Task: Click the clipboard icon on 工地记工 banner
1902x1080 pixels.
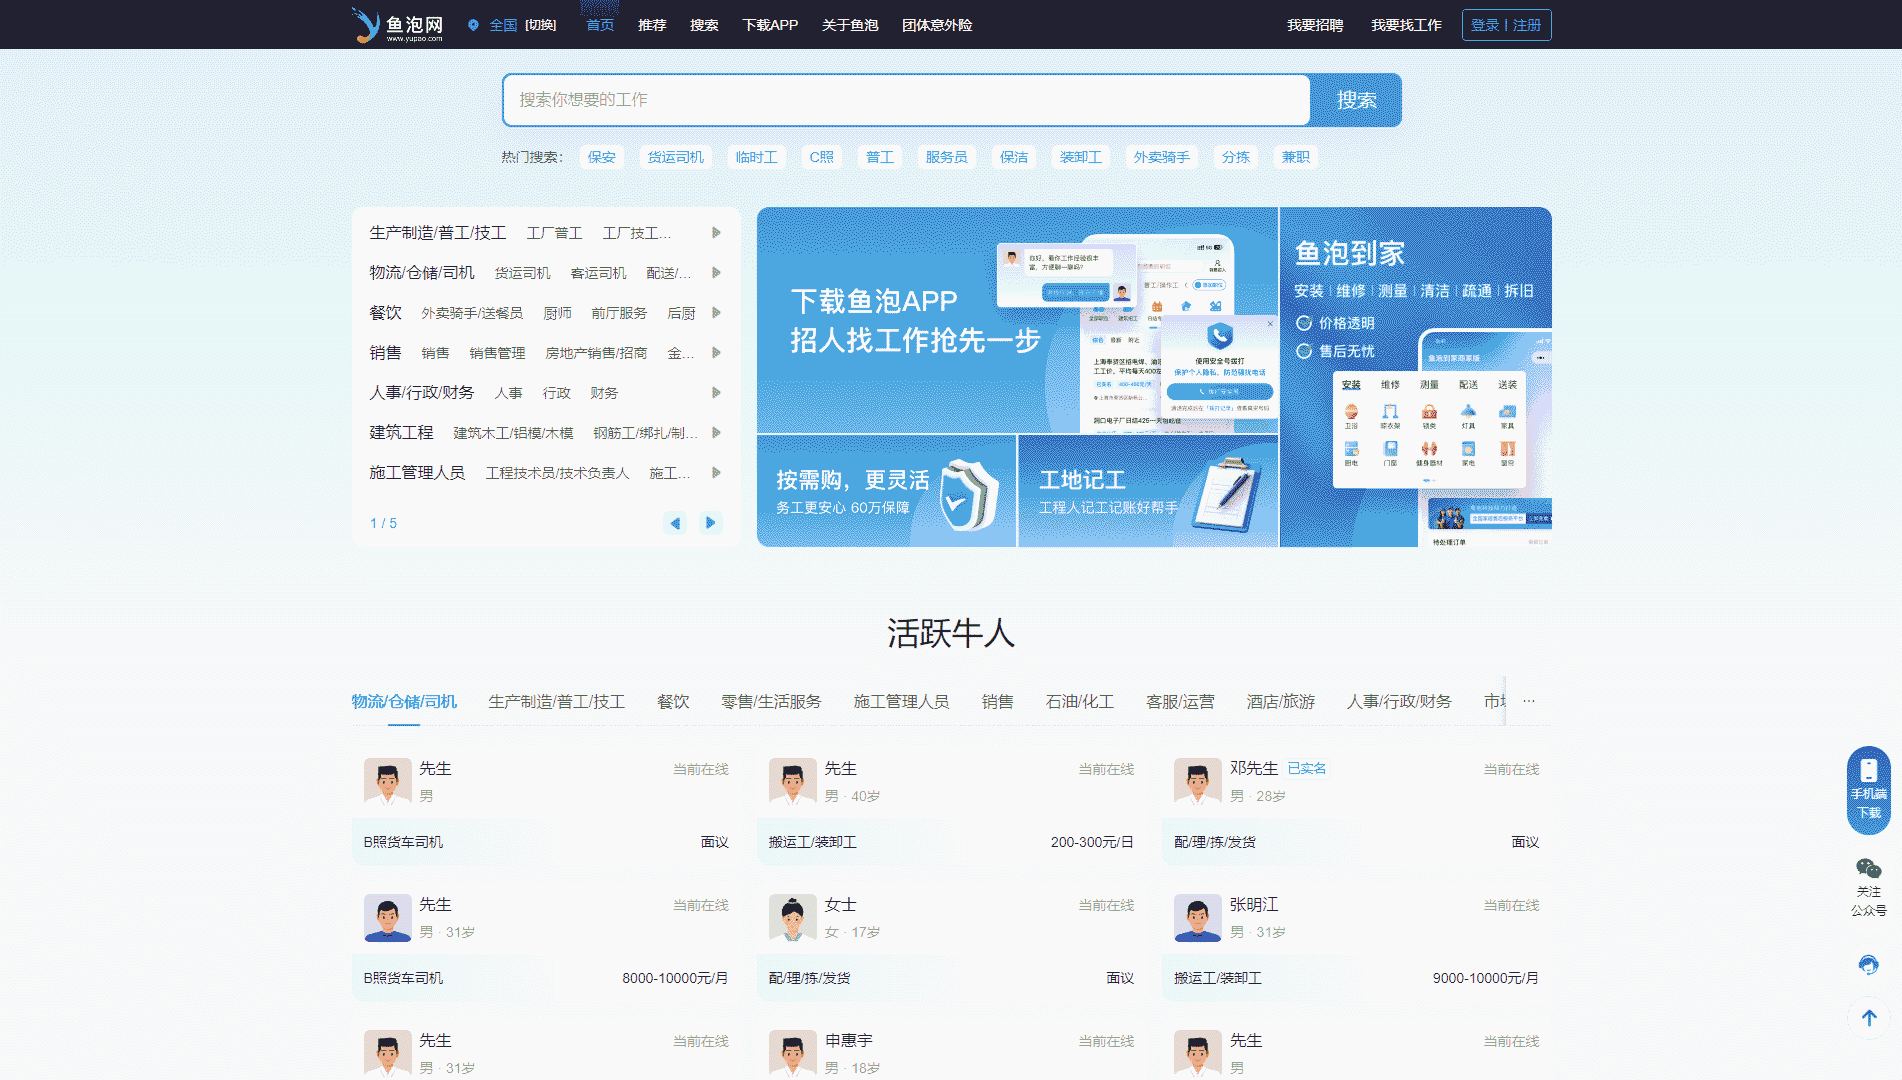Action: 1228,494
